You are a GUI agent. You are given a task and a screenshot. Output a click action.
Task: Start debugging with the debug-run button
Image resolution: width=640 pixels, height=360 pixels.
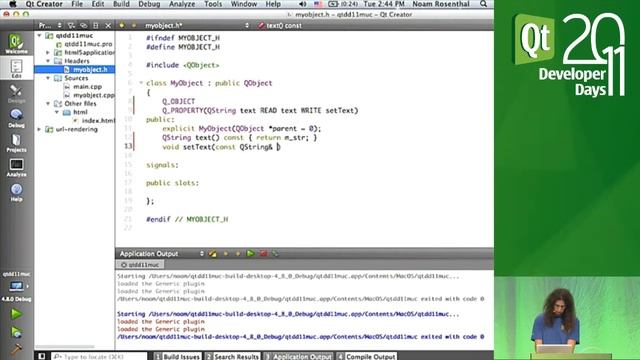[16, 332]
